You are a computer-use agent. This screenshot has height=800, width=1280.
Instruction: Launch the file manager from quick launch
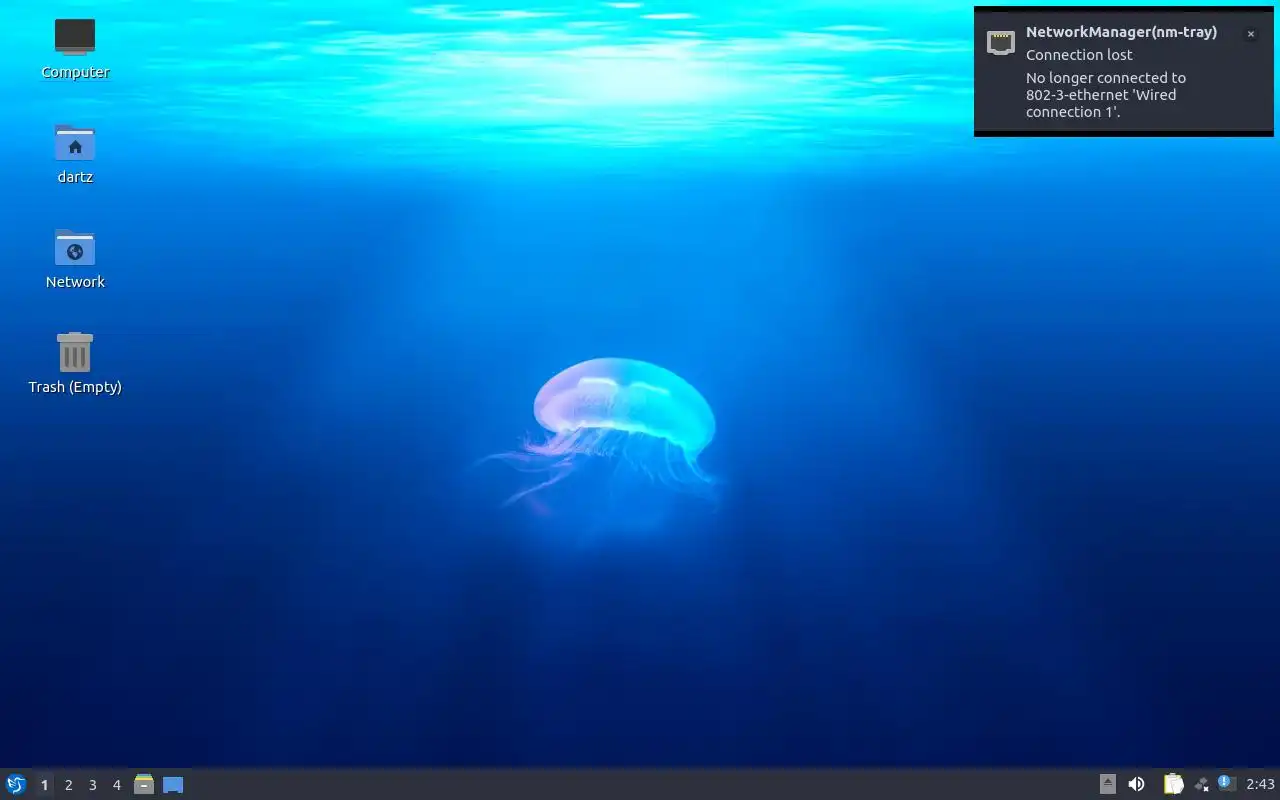[x=144, y=785]
